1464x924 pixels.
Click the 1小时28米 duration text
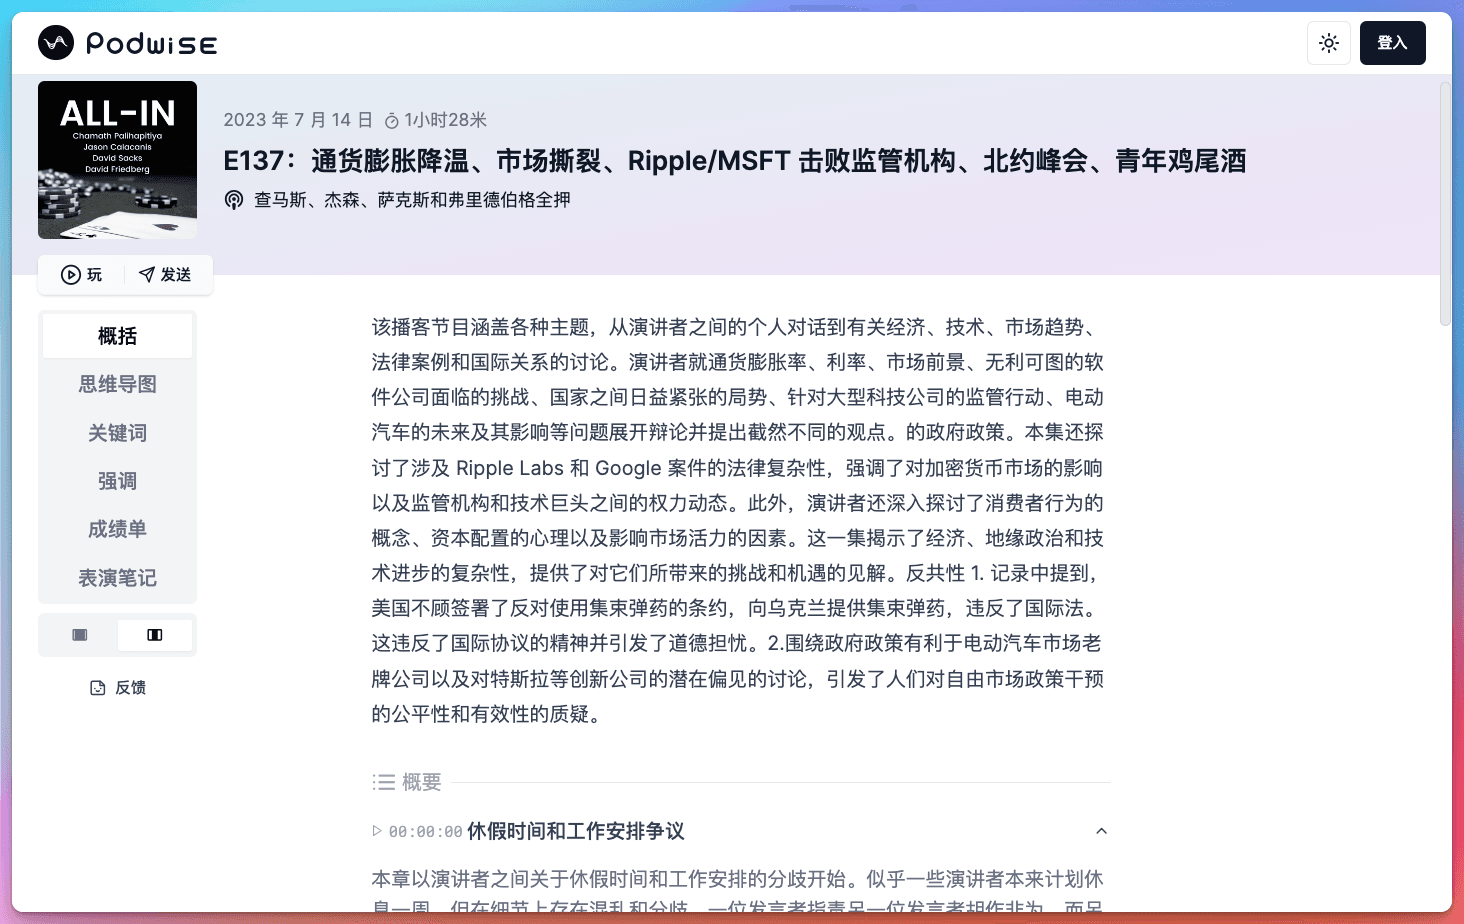click(445, 120)
